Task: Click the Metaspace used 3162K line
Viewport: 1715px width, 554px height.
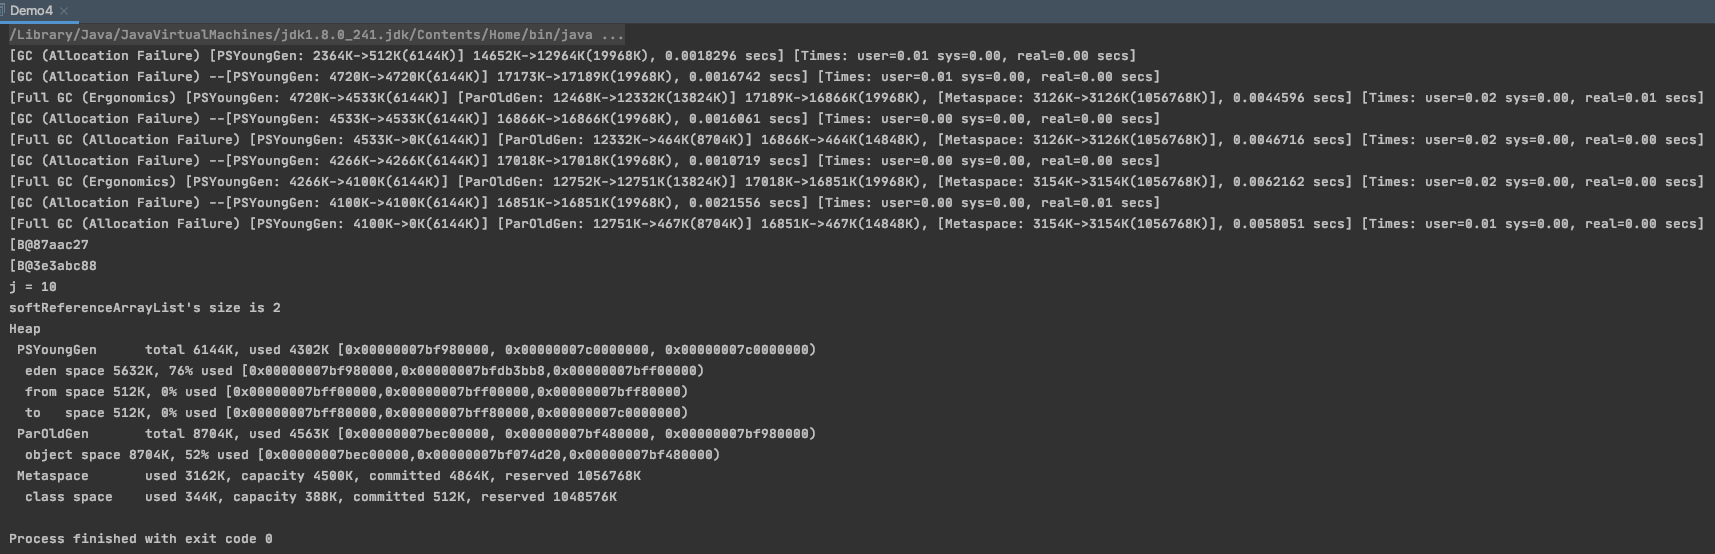Action: click(328, 476)
